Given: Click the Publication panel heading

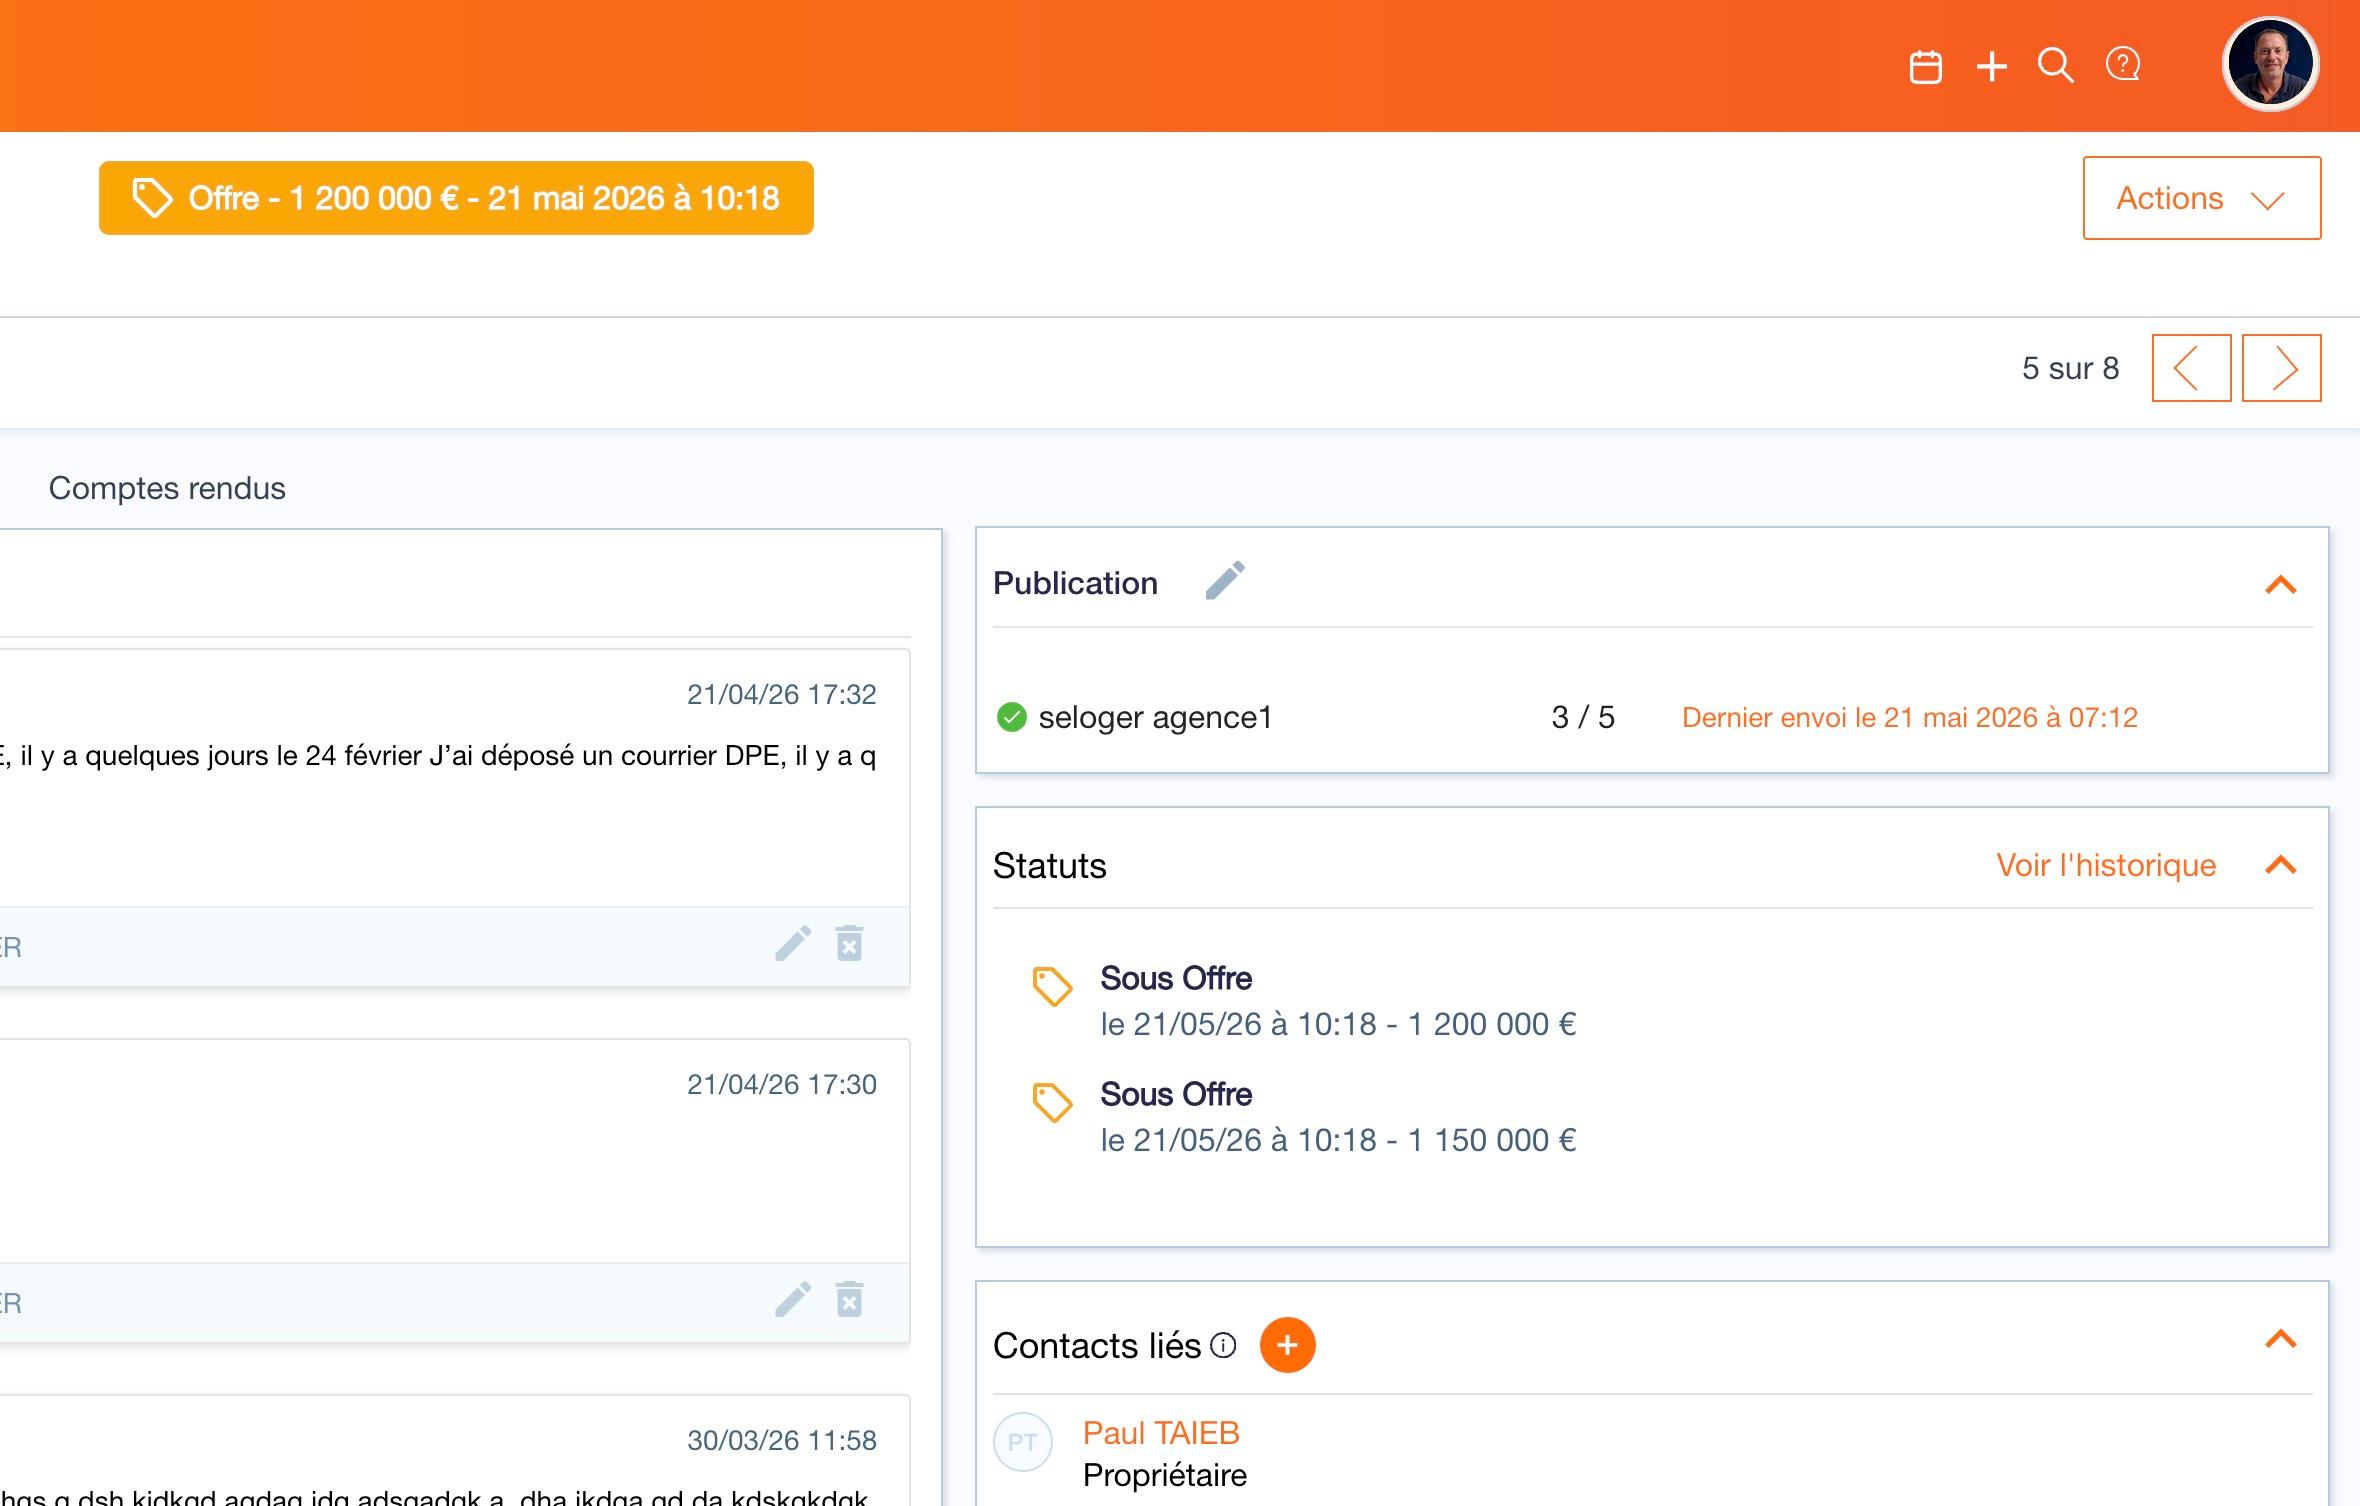Looking at the screenshot, I should point(1075,583).
